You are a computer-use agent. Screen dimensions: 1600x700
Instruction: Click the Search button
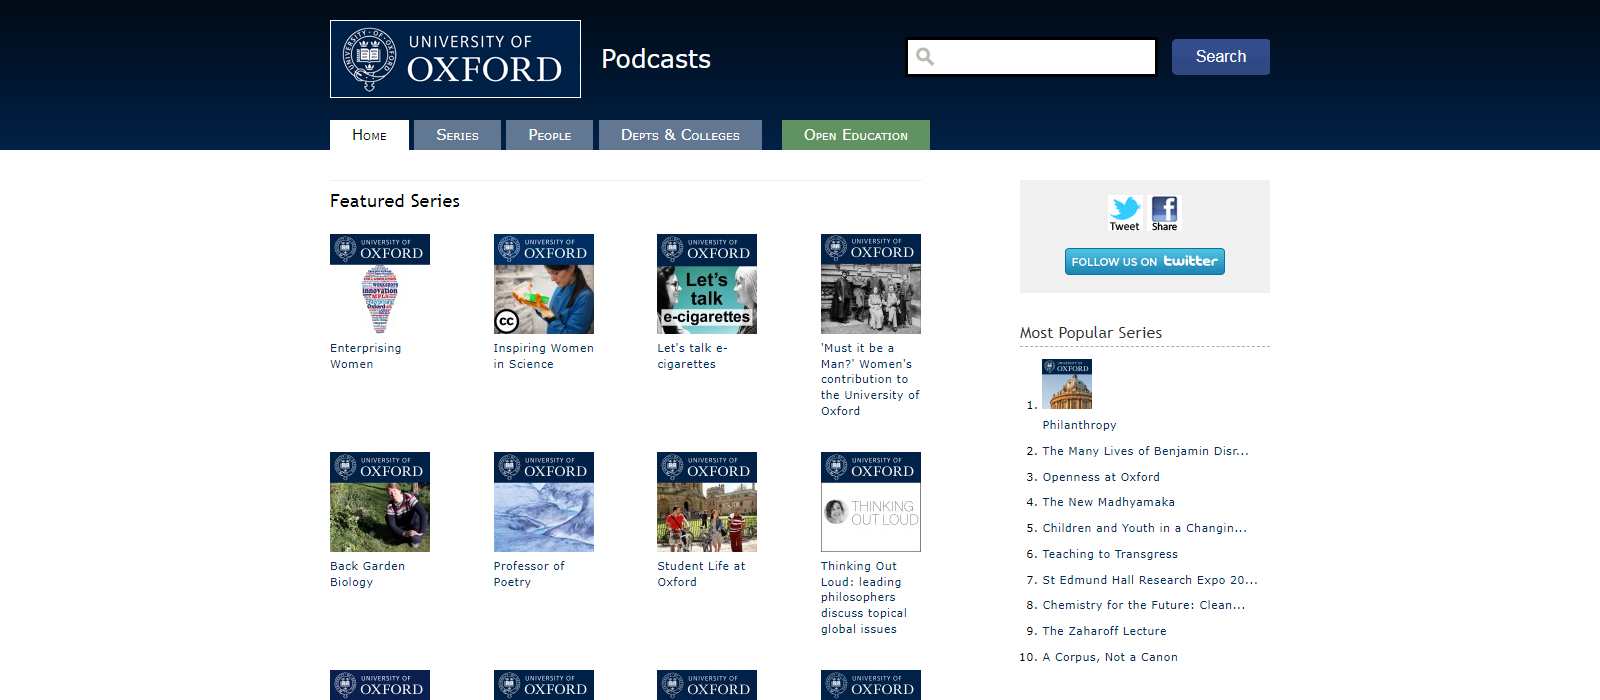point(1221,57)
